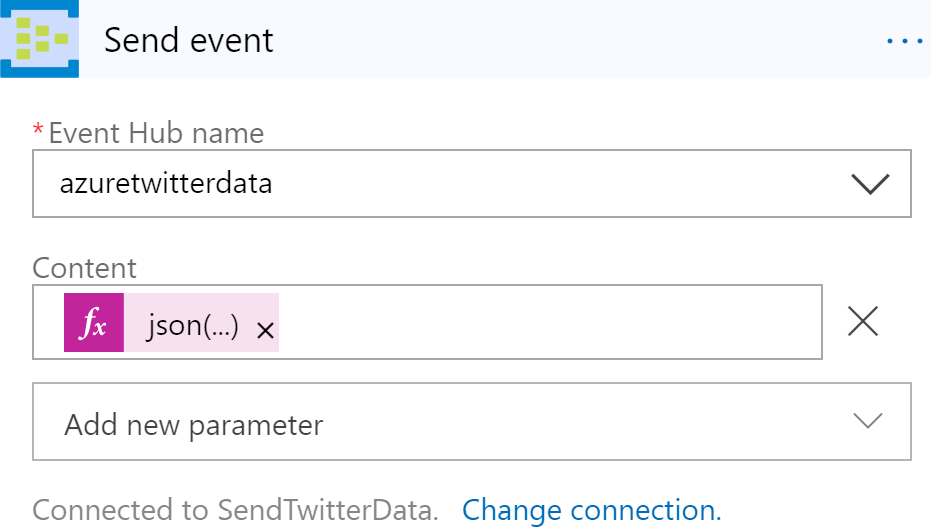Viewport: 931px width, 527px height.
Task: Click the Connected to SendTwitterData text
Action: [x=236, y=510]
